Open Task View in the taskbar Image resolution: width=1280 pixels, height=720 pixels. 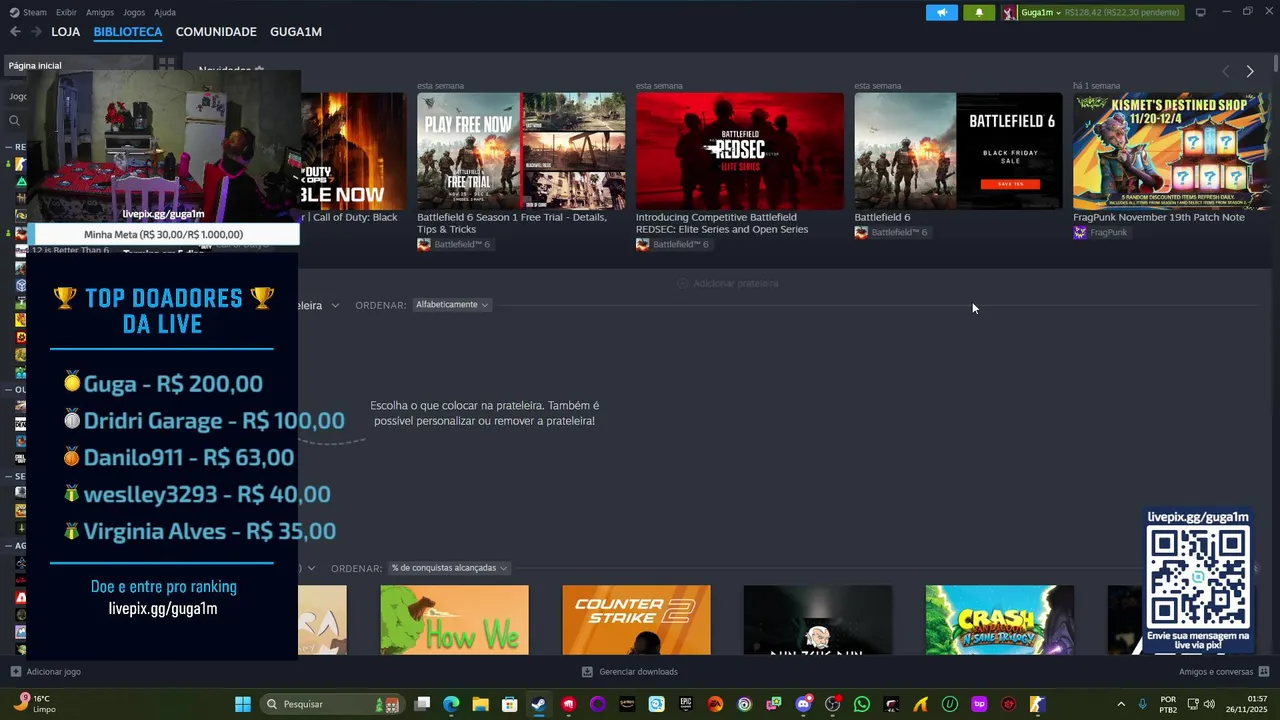[422, 704]
